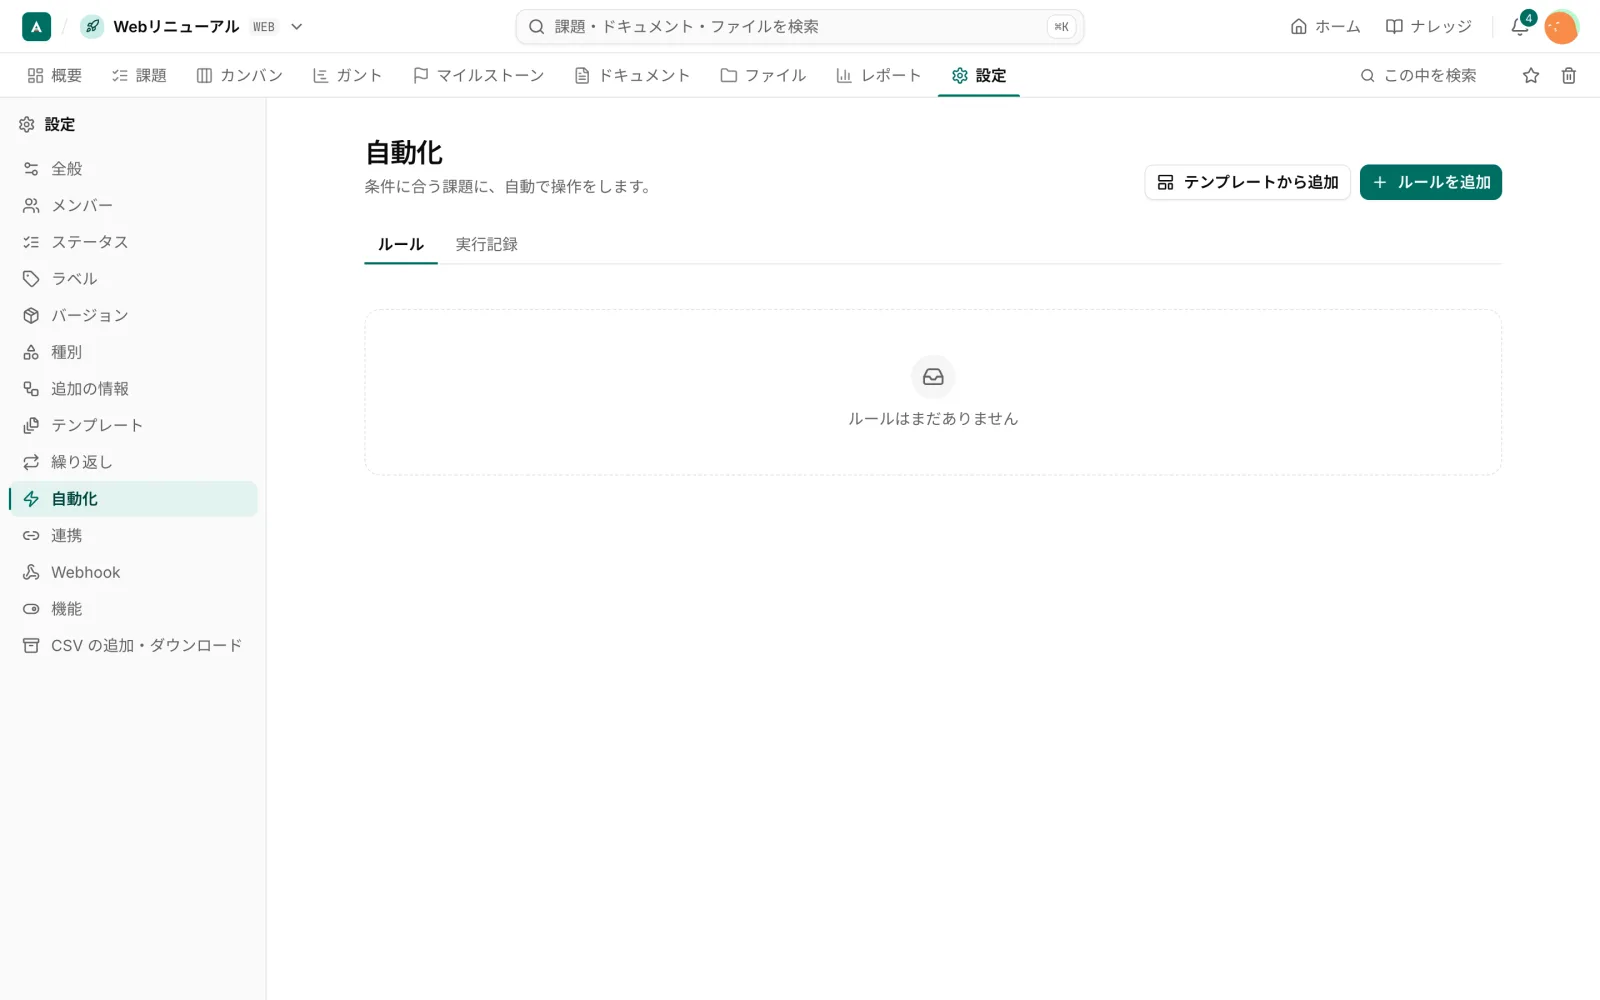This screenshot has height=1000, width=1600.
Task: Open テンプレート settings in the sidebar
Action: click(133, 425)
